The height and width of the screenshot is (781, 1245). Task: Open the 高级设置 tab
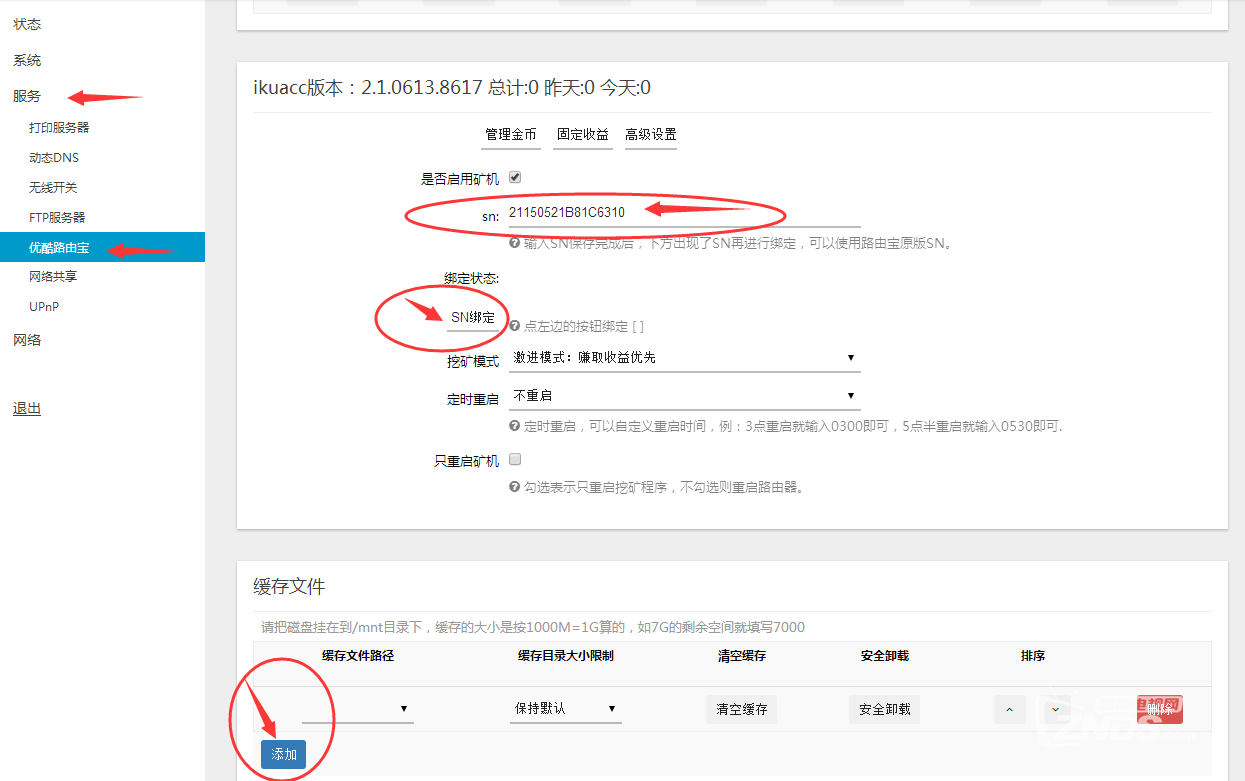pyautogui.click(x=651, y=135)
